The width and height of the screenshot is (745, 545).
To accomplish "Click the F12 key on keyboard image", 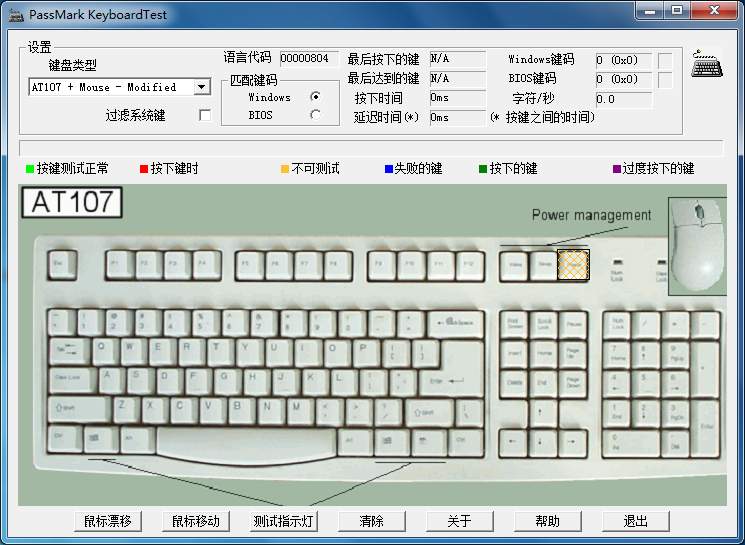I will click(x=470, y=265).
